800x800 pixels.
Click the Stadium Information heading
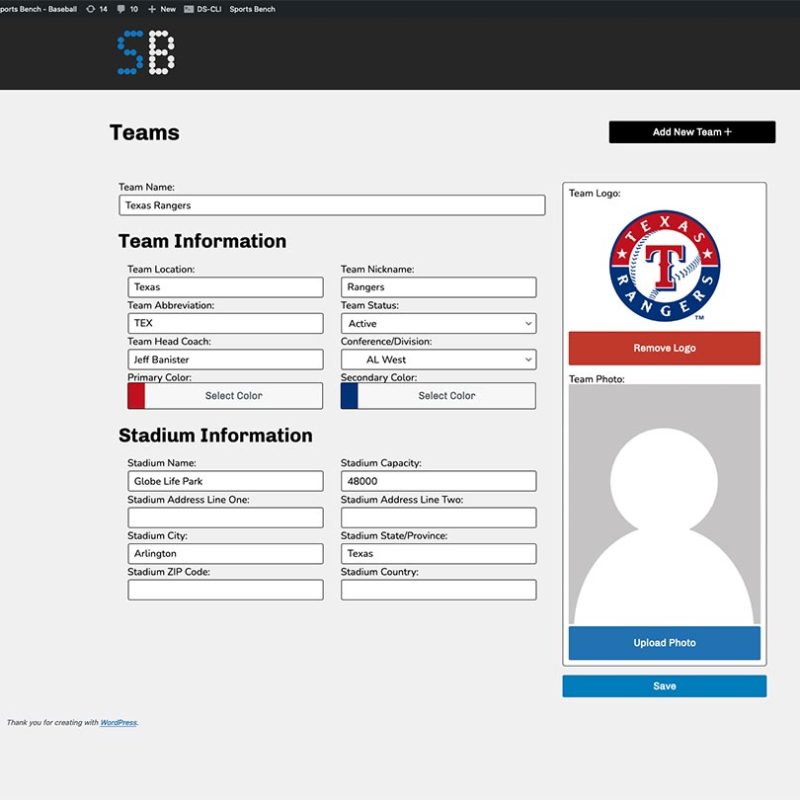[x=215, y=435]
